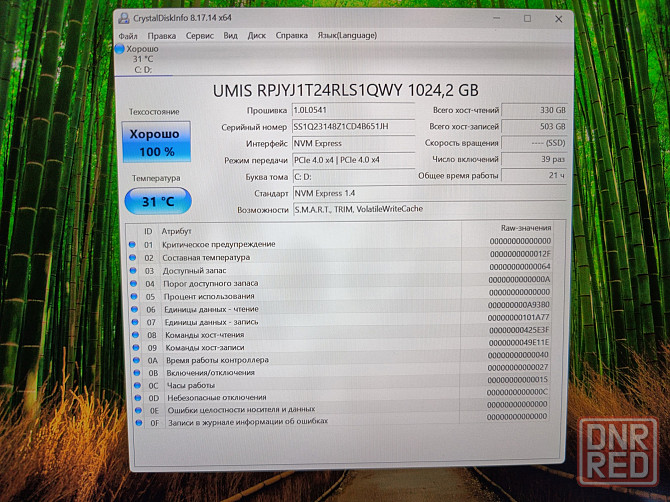This screenshot has width=670, height=502.
Task: Click the blue status icon for attribute 04
Action: click(133, 283)
